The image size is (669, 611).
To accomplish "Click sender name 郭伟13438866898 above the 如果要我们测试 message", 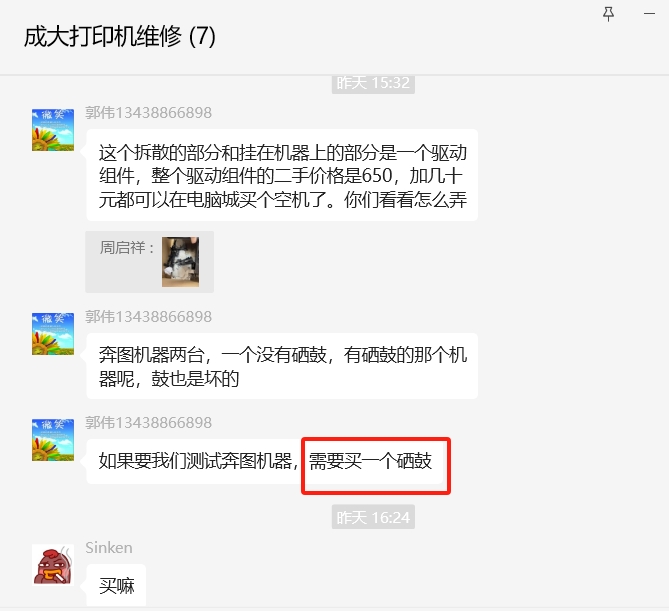I will (148, 422).
